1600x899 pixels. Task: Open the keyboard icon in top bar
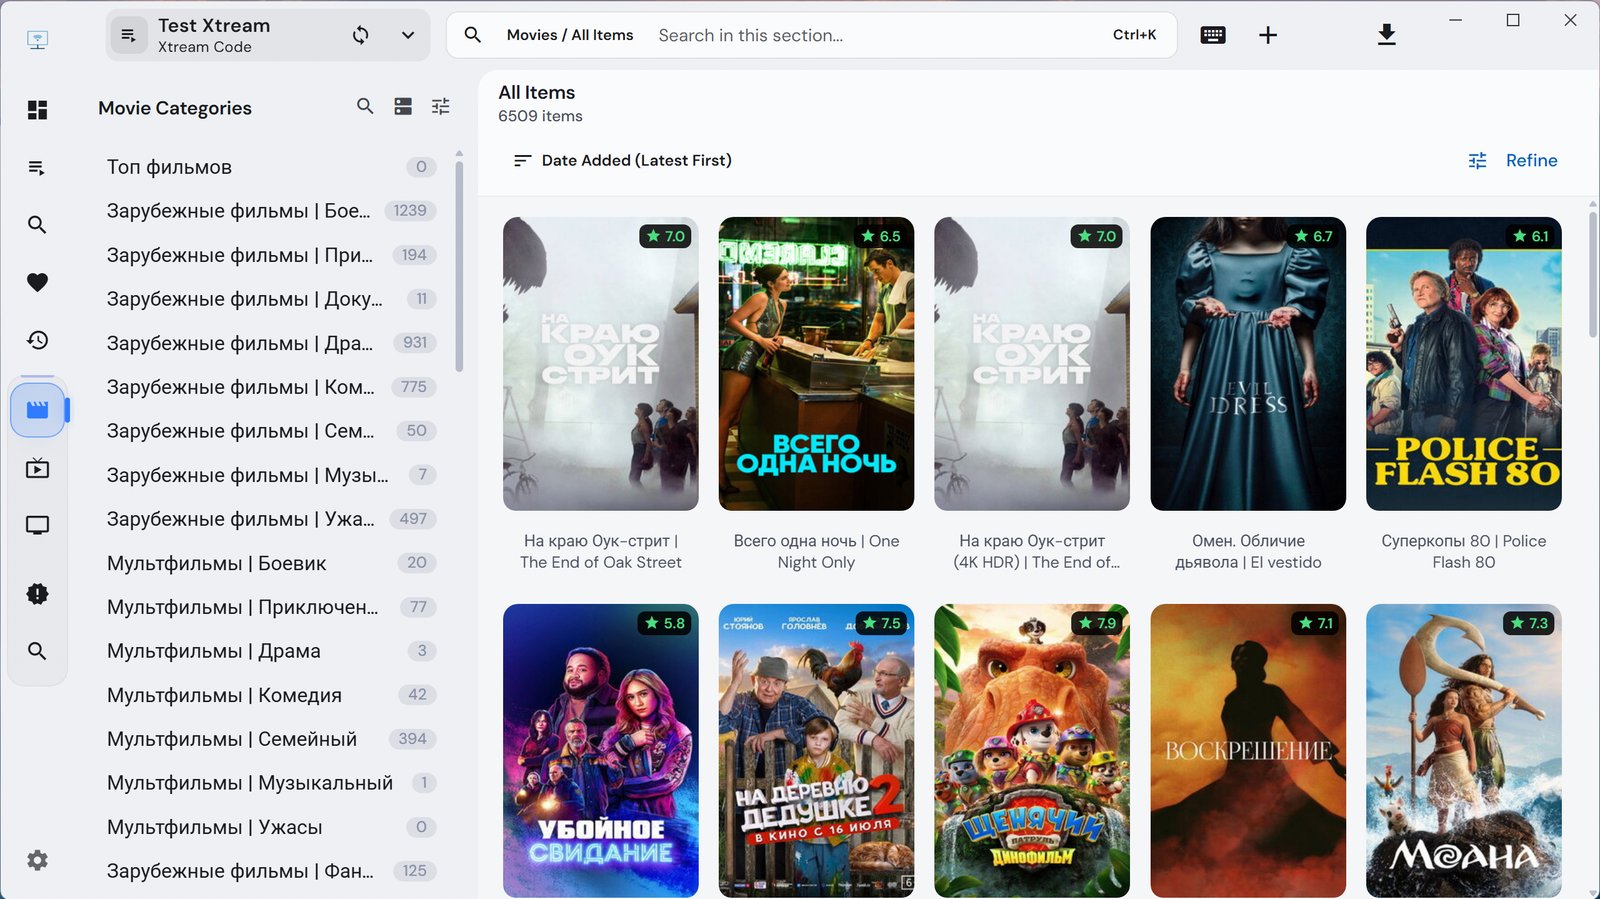[1213, 35]
